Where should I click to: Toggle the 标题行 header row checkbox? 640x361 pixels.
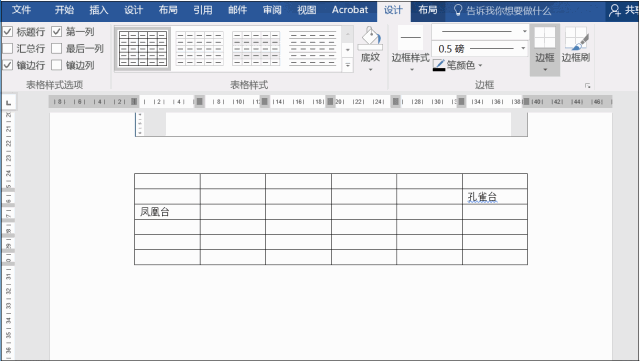pyautogui.click(x=8, y=31)
